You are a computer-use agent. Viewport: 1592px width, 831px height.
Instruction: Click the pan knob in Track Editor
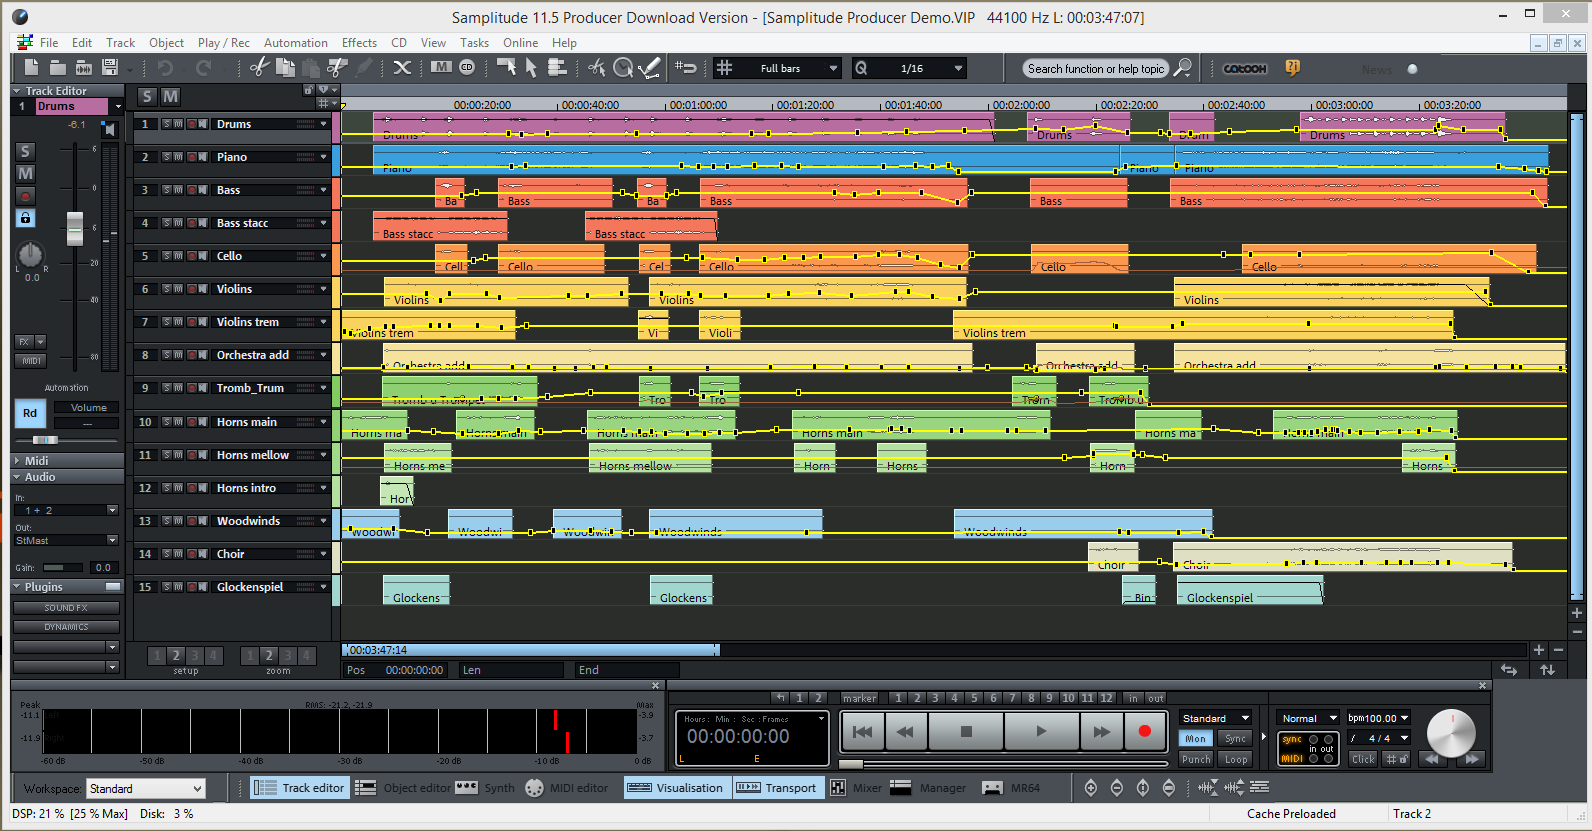click(x=31, y=254)
